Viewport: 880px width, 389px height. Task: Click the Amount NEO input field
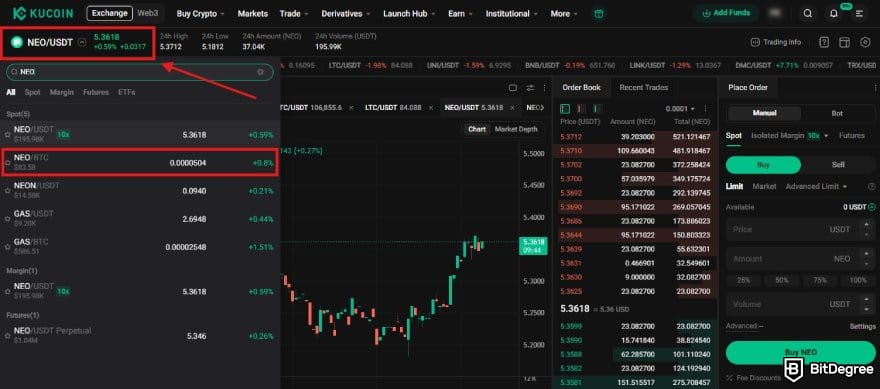point(800,259)
